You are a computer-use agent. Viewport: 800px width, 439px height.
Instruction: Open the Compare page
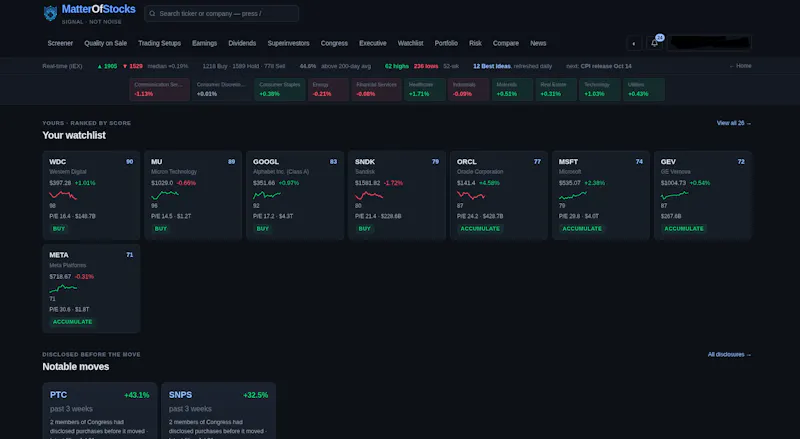[x=506, y=43]
